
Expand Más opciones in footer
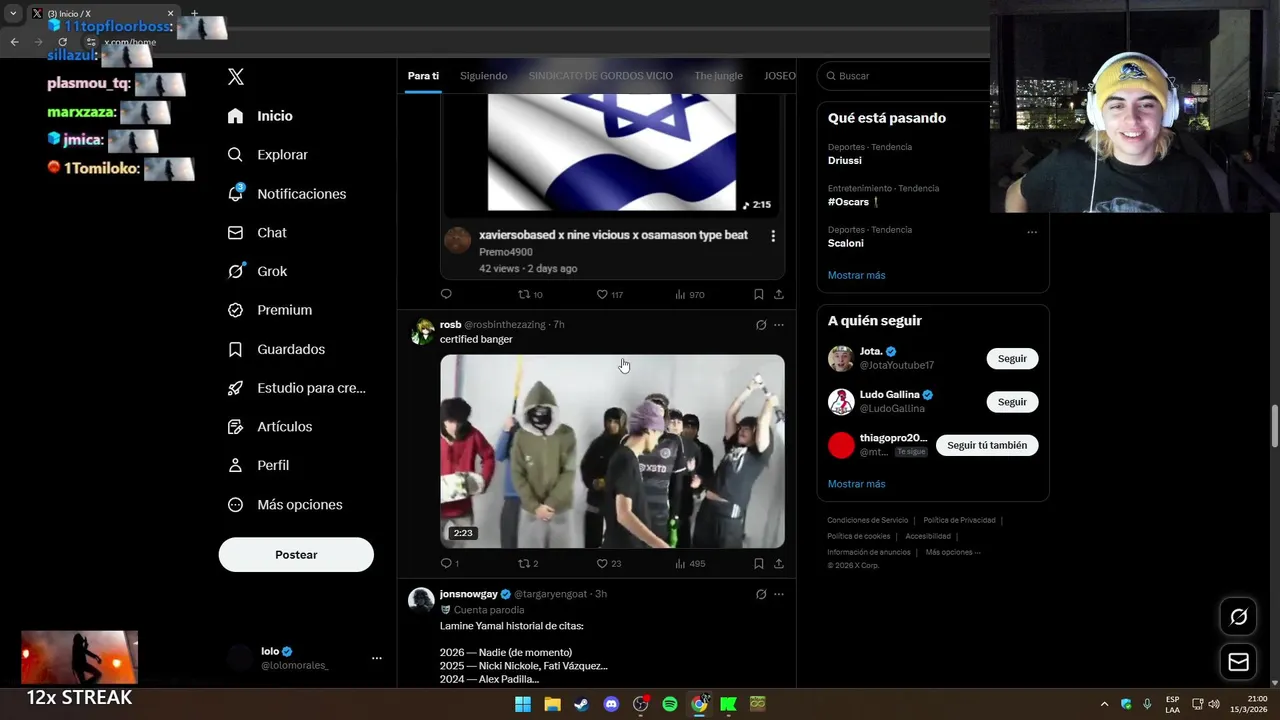tap(952, 552)
